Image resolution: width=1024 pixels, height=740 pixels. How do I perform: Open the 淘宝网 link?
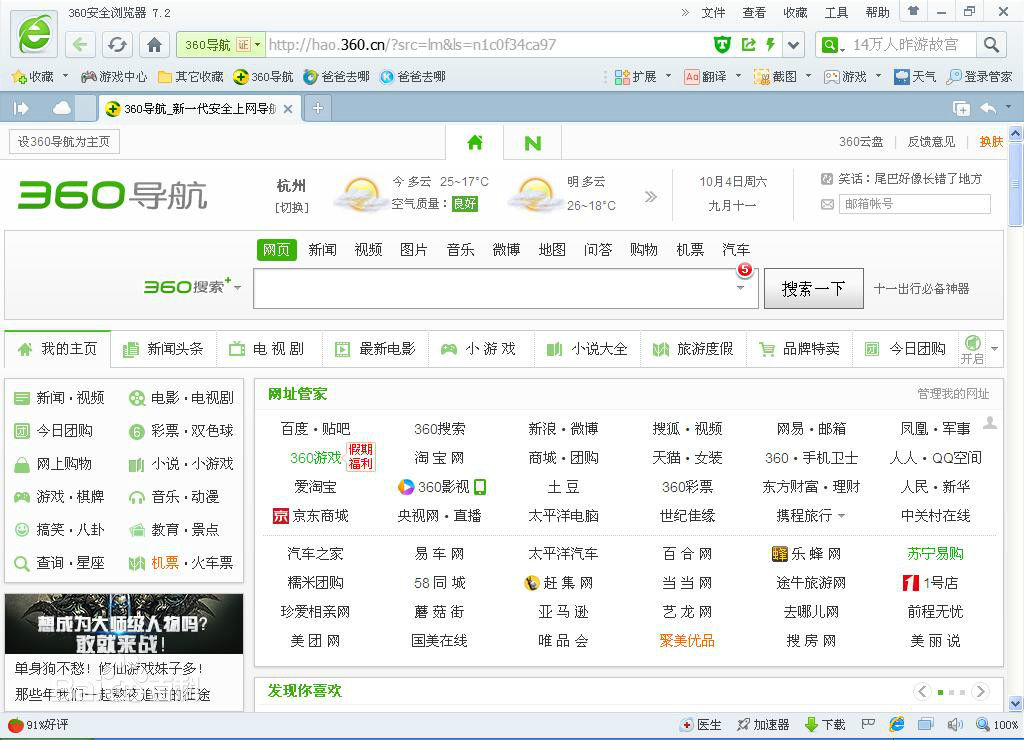click(439, 458)
